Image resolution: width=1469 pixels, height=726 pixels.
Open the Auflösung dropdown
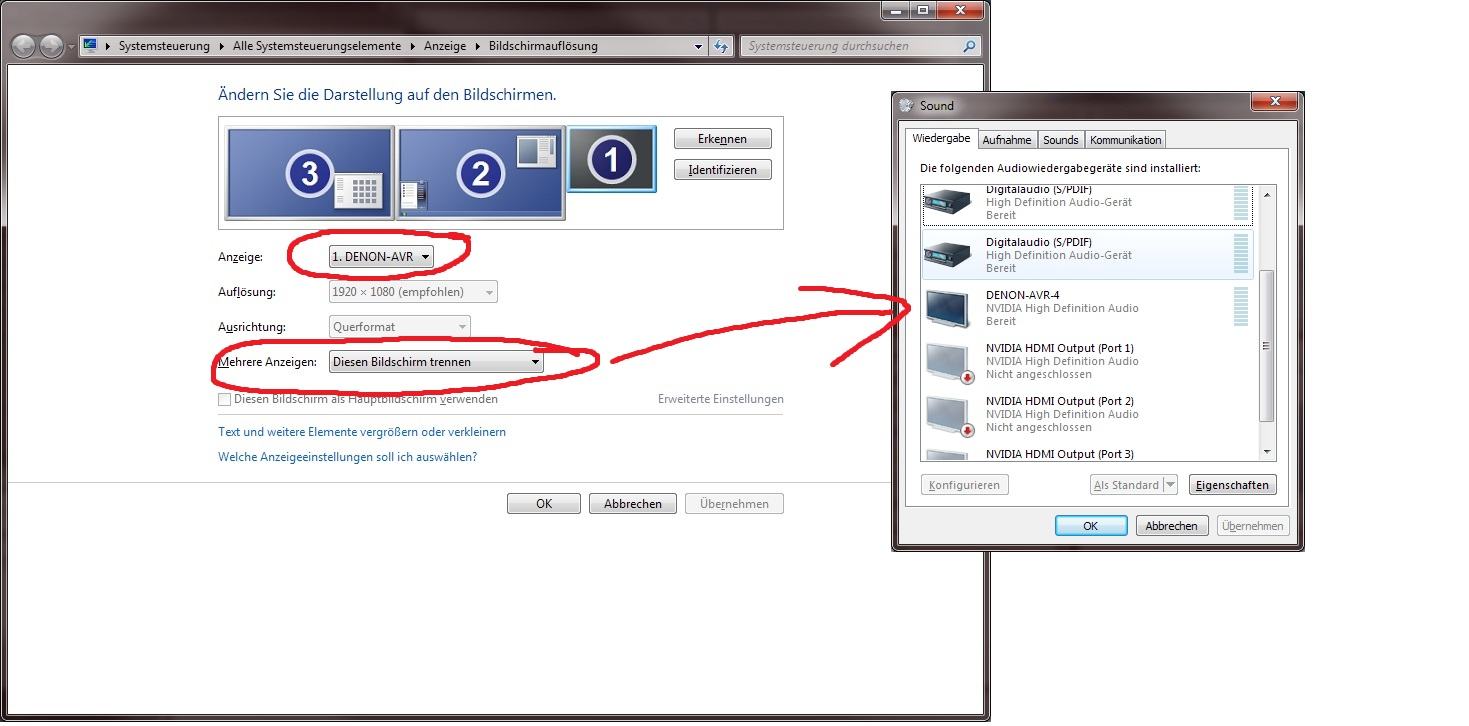click(413, 292)
